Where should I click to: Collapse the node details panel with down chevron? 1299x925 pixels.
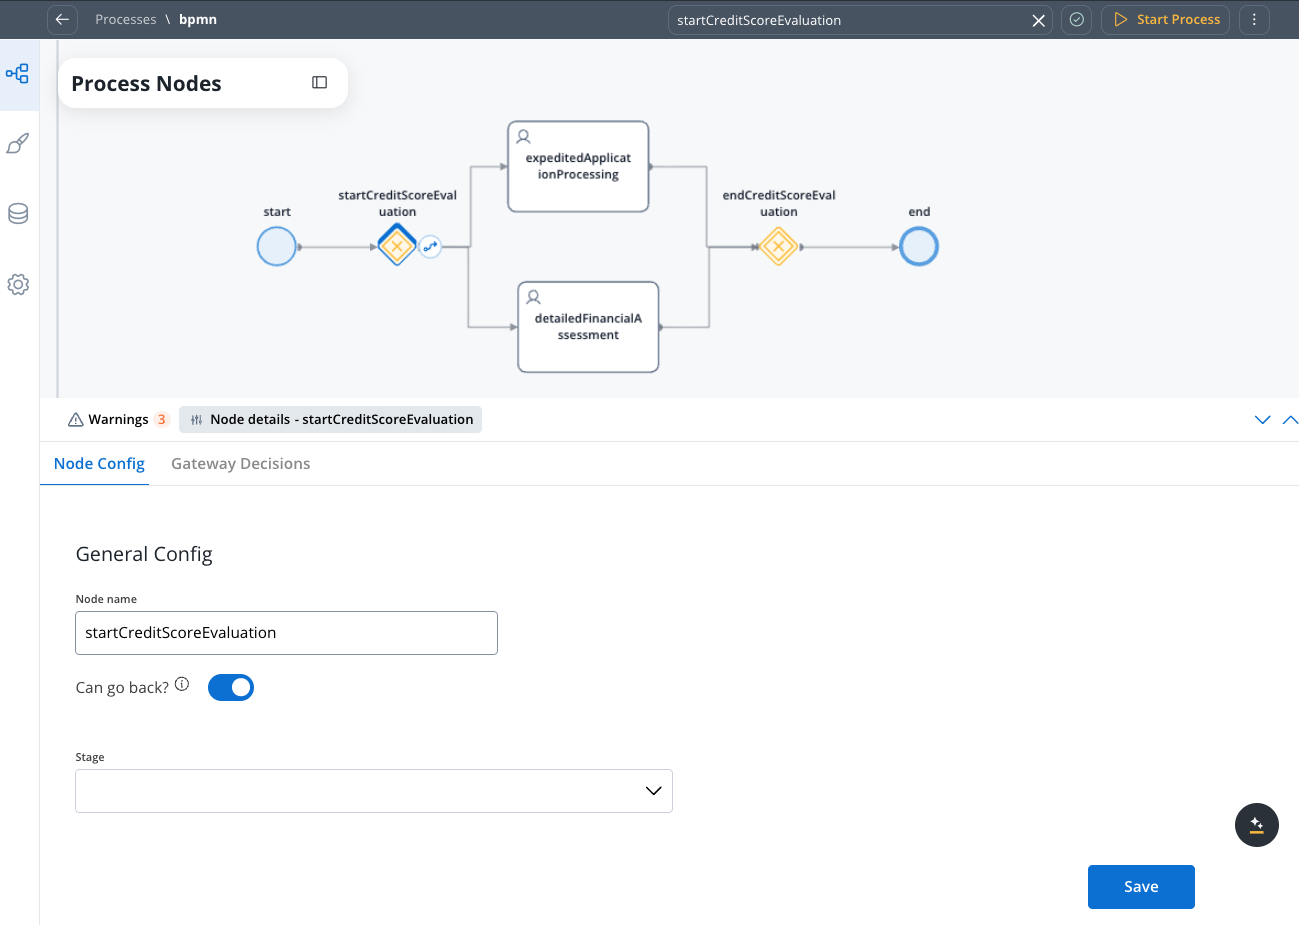pyautogui.click(x=1262, y=419)
